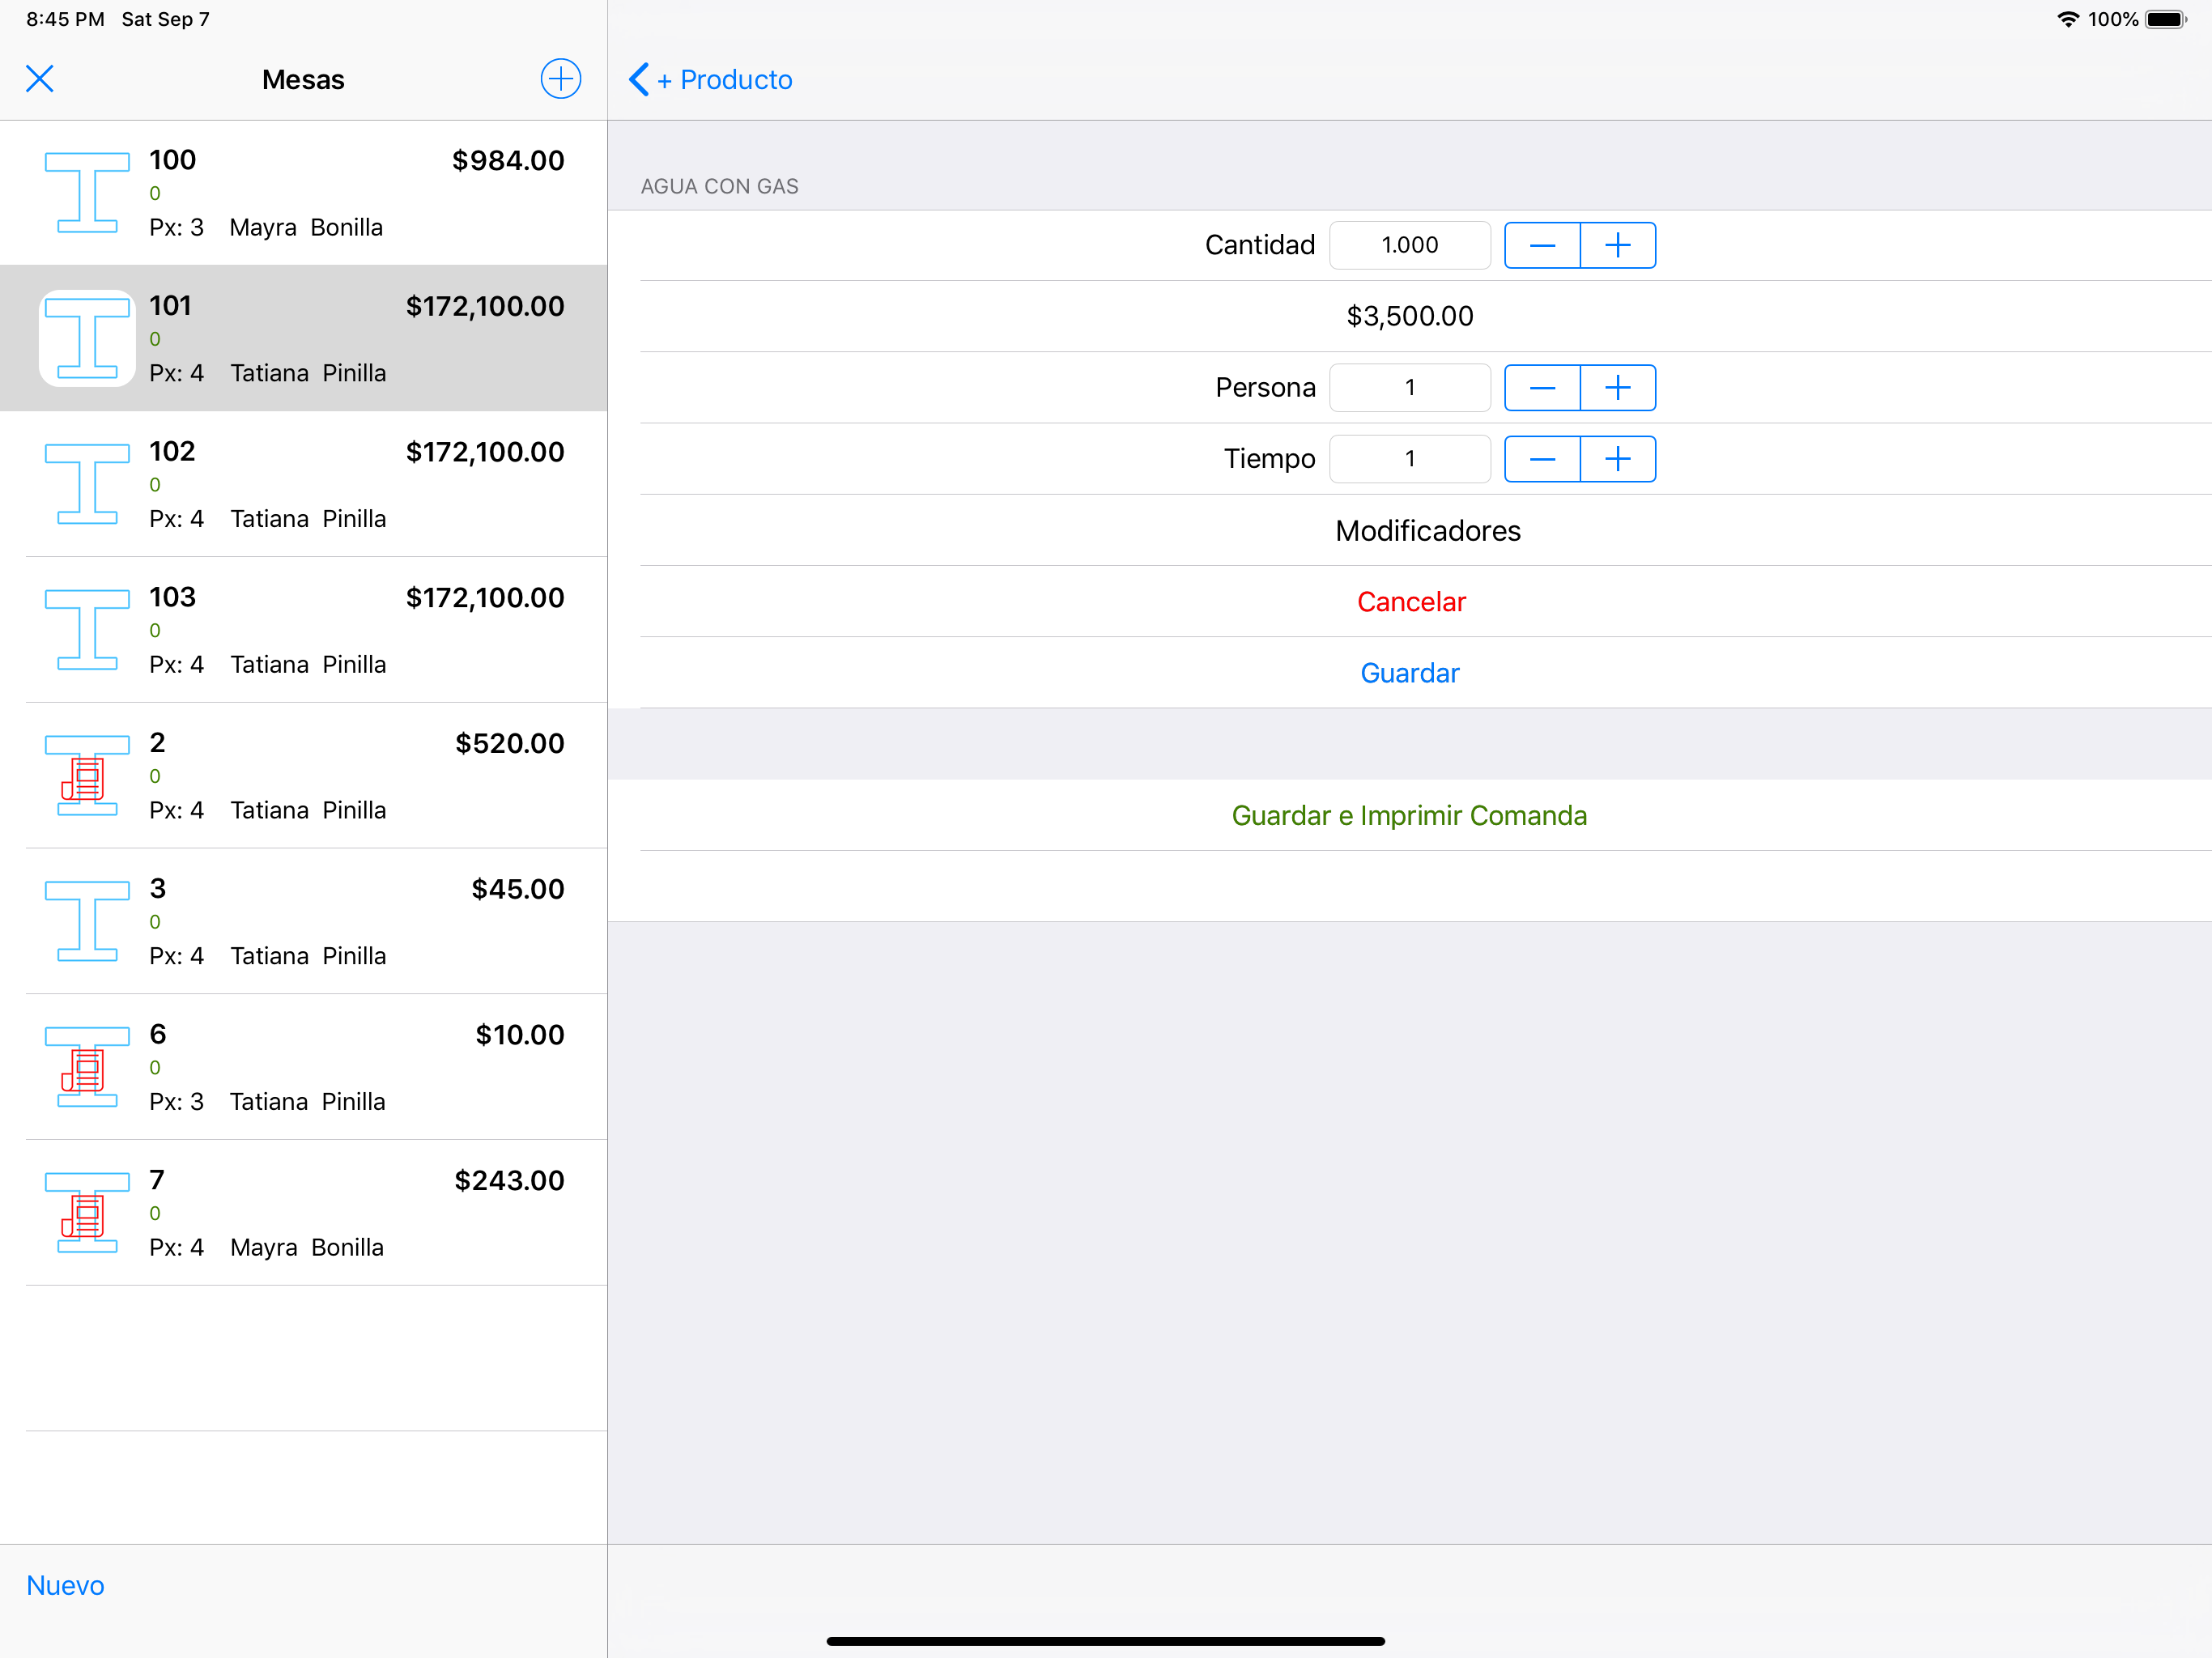Edit the Tiempo number field
The width and height of the screenshot is (2212, 1658).
pyautogui.click(x=1410, y=459)
